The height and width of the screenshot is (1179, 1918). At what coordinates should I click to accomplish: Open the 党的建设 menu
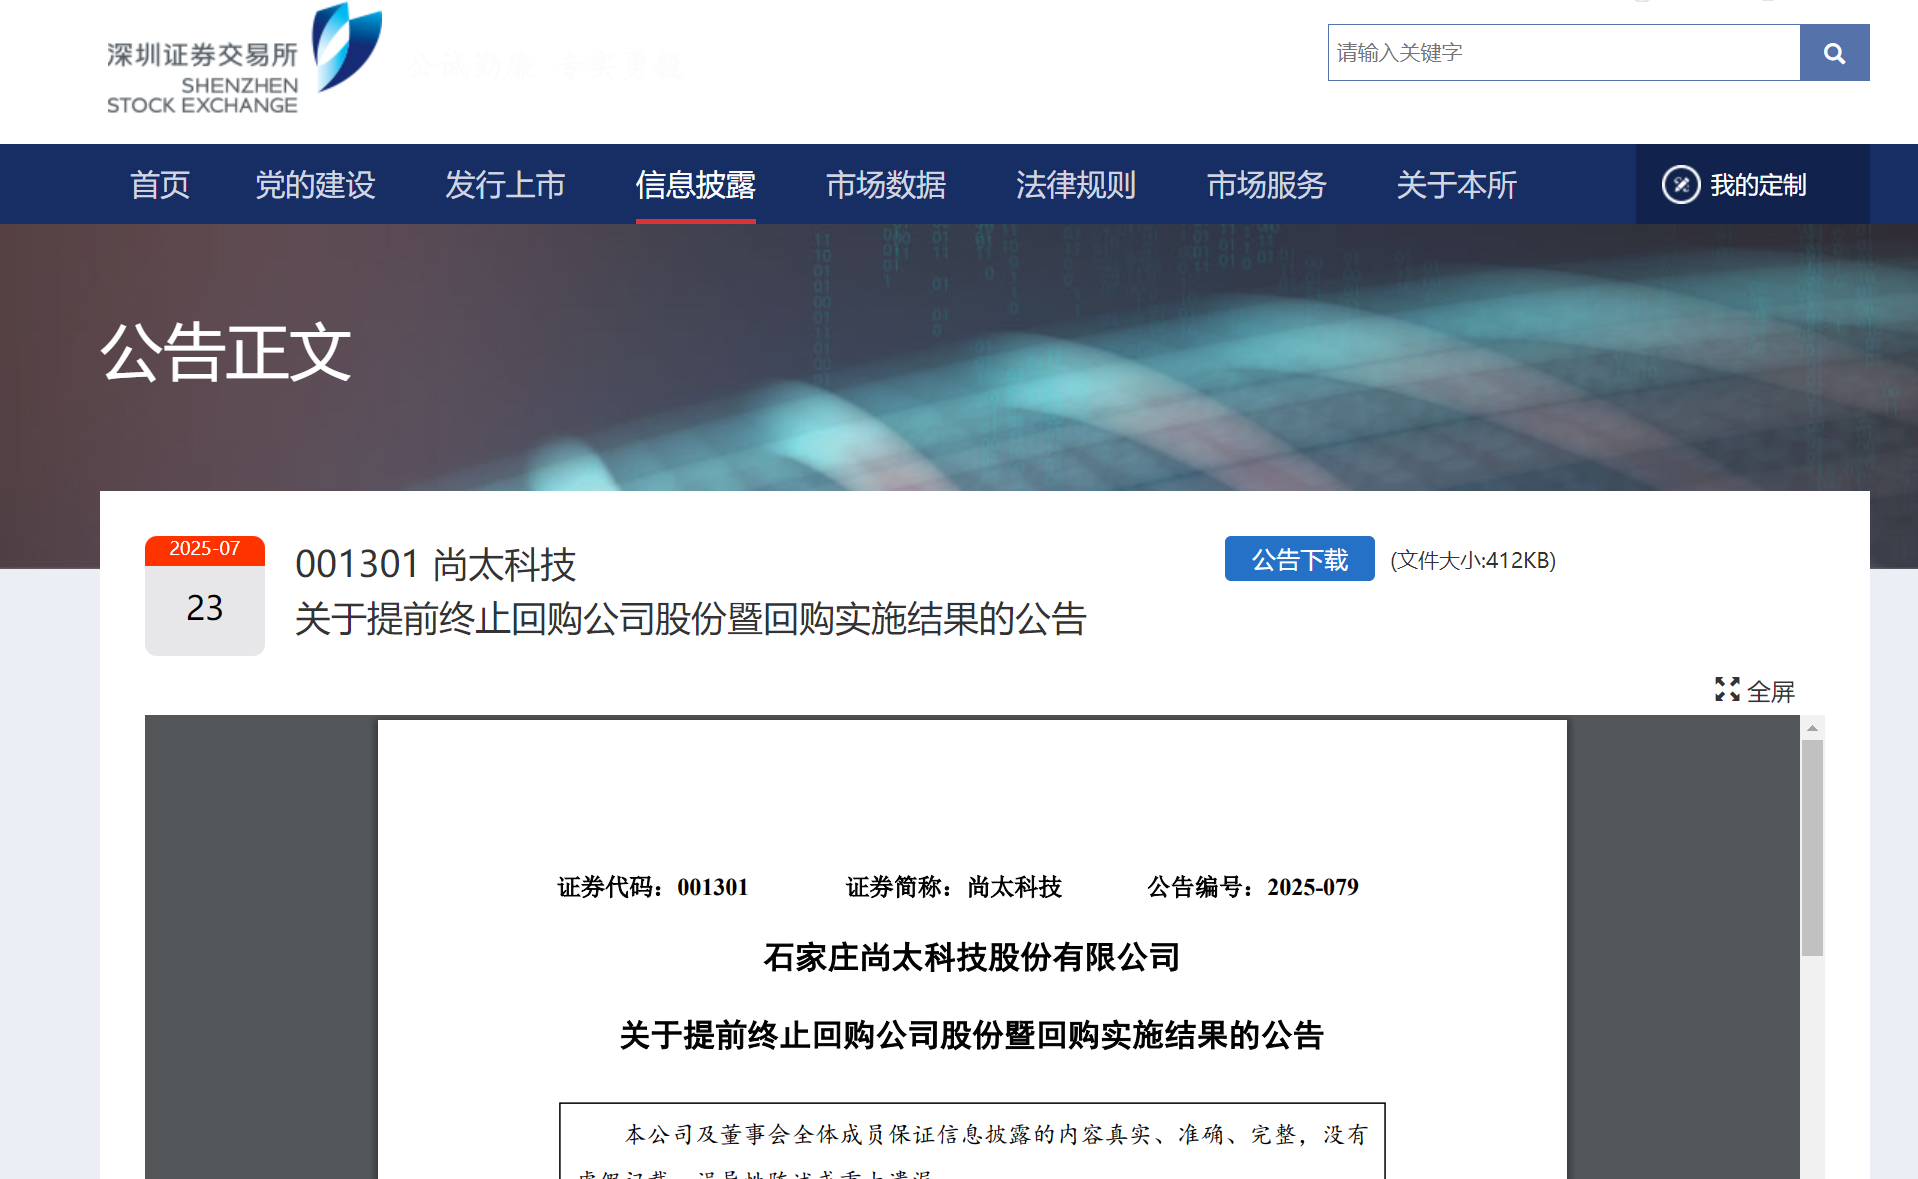click(315, 185)
